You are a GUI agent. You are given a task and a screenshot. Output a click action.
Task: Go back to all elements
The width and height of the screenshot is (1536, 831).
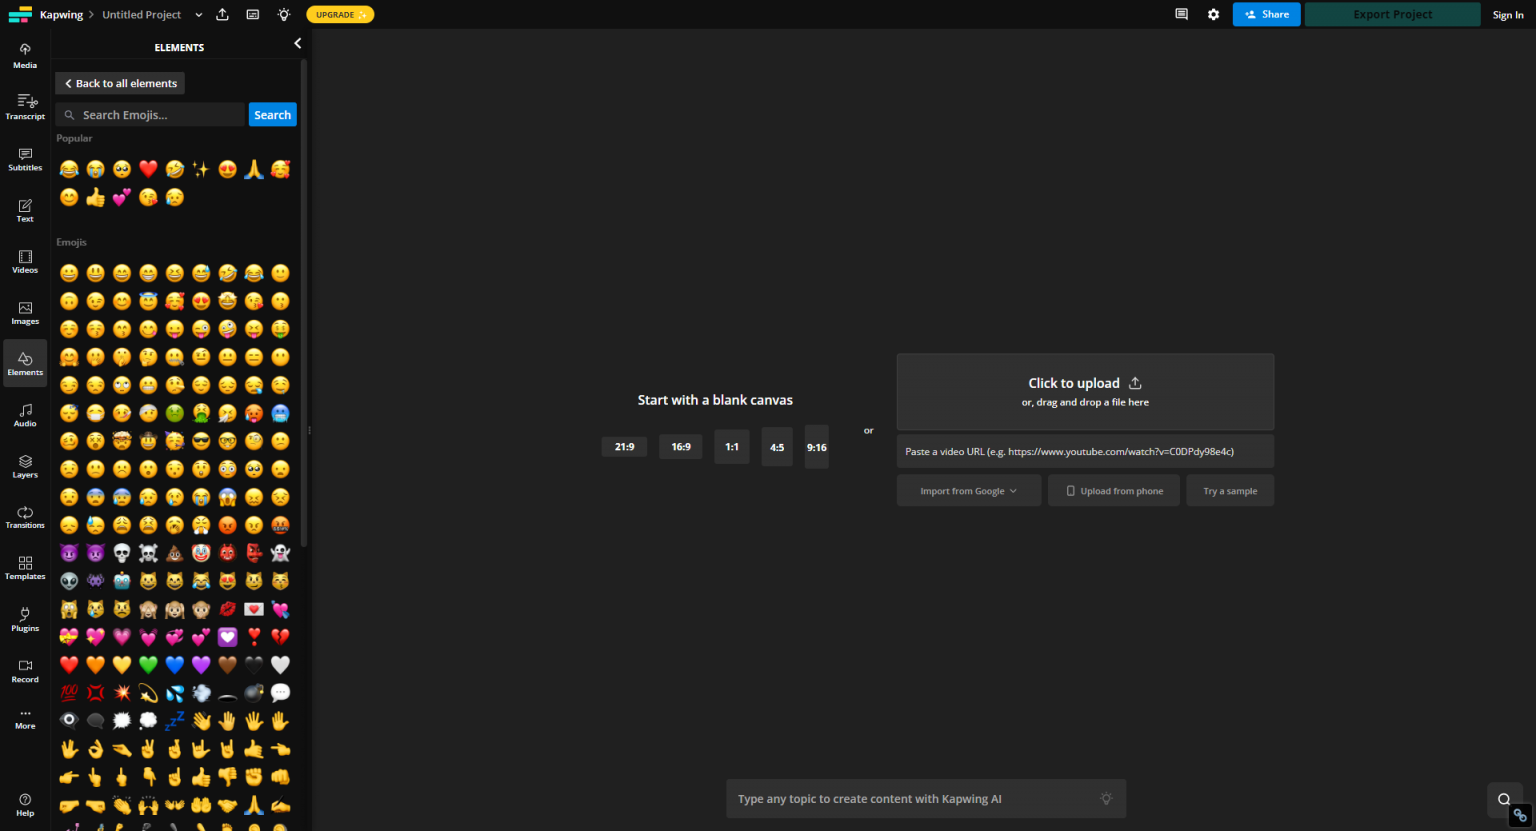point(120,84)
